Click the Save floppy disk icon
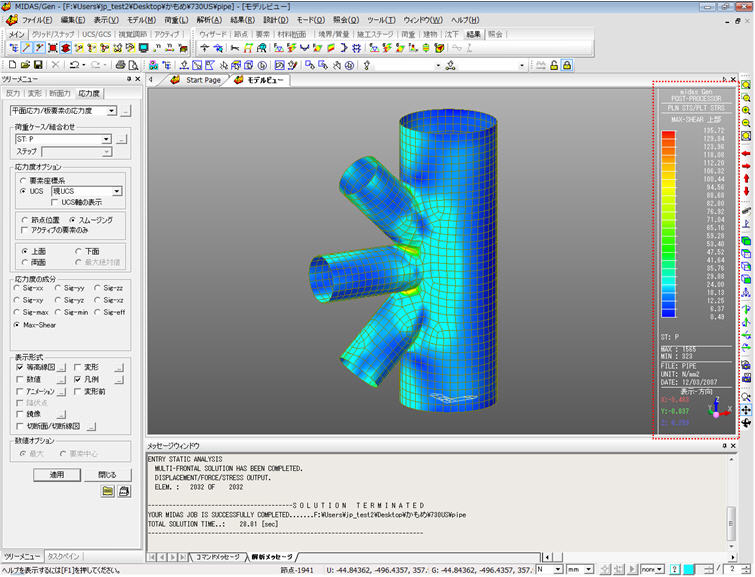This screenshot has width=755, height=577. point(38,65)
